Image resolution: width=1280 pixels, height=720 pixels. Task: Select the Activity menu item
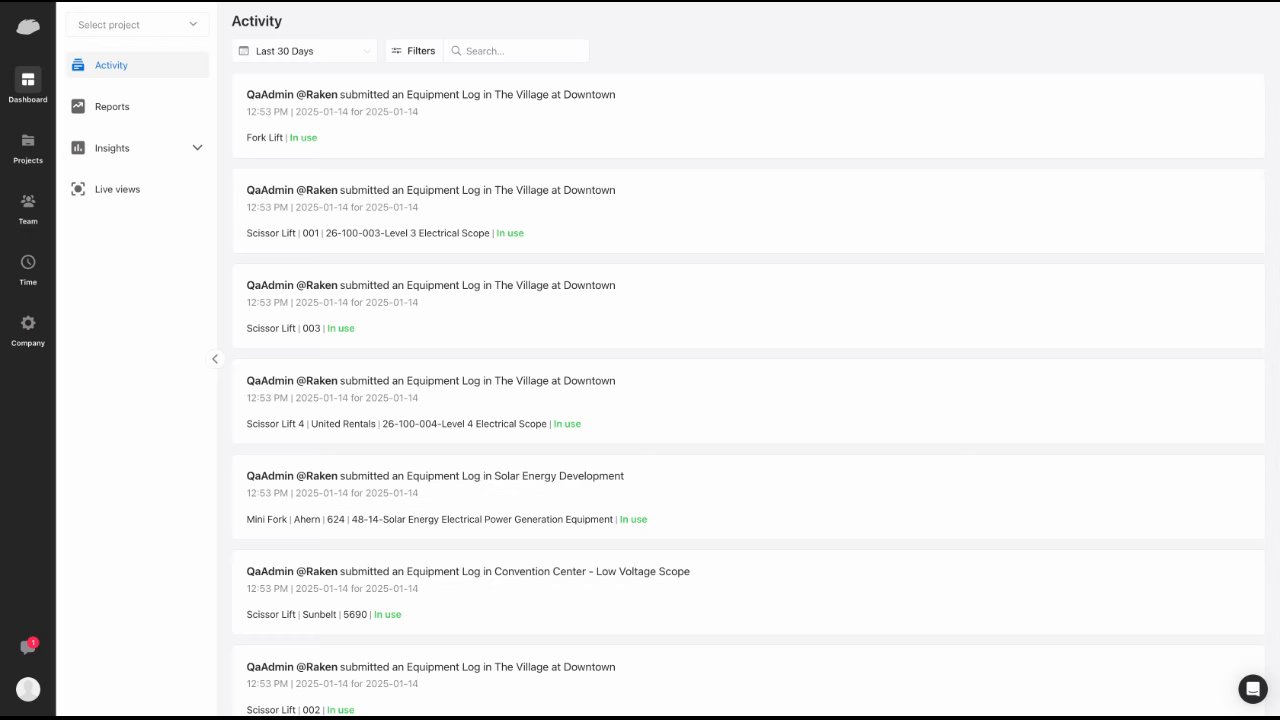111,65
